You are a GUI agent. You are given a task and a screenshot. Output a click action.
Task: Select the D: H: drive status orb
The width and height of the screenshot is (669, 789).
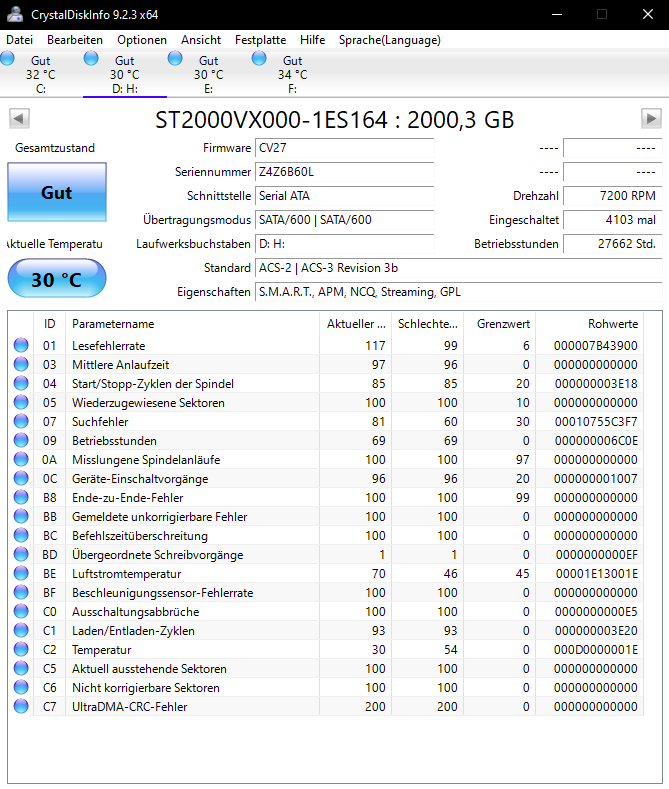pyautogui.click(x=91, y=58)
